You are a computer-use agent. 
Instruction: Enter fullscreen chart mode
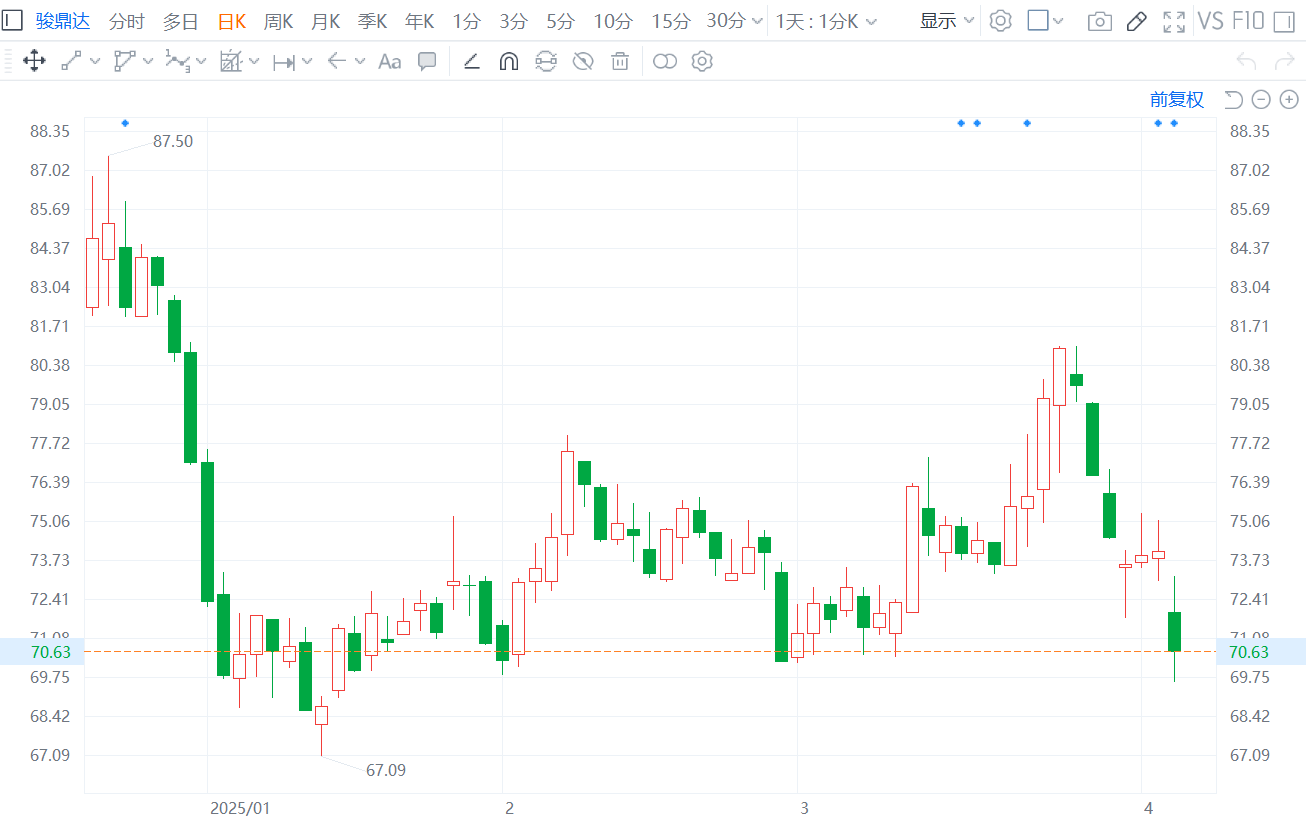pos(1174,21)
